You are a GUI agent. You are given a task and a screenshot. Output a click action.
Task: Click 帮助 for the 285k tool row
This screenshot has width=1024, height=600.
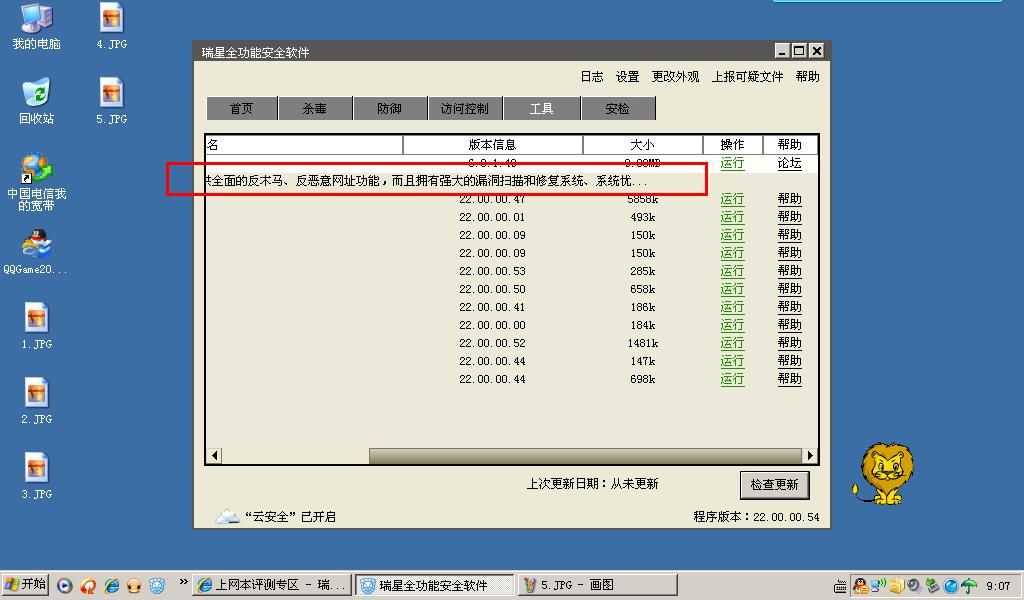[x=790, y=271]
